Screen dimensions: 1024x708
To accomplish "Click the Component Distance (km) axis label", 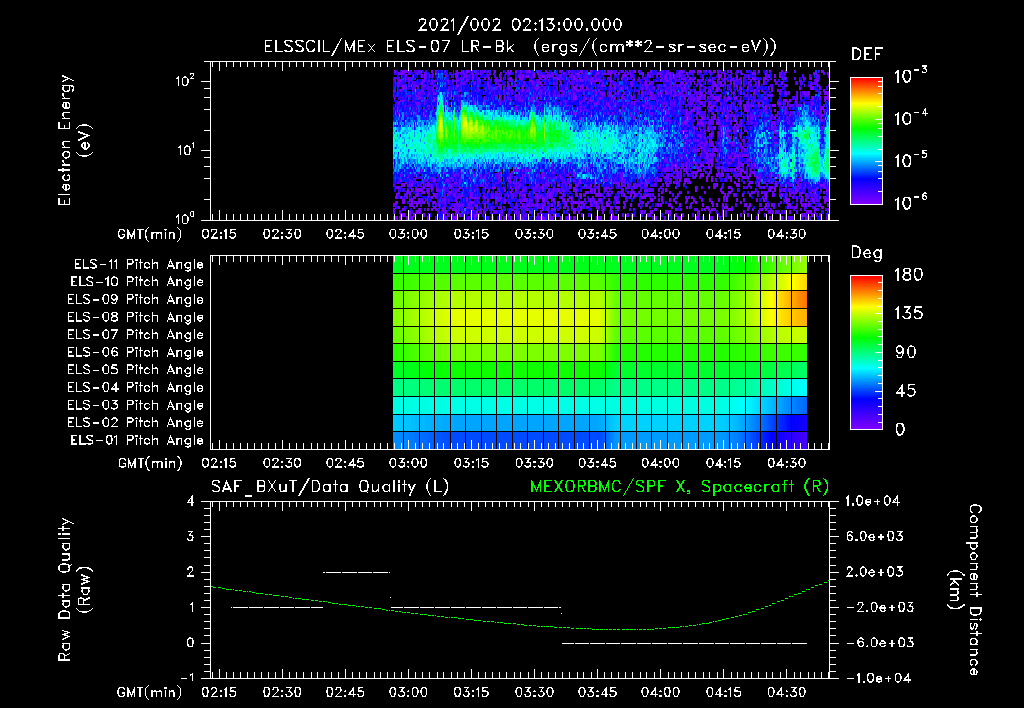I will 965,590.
